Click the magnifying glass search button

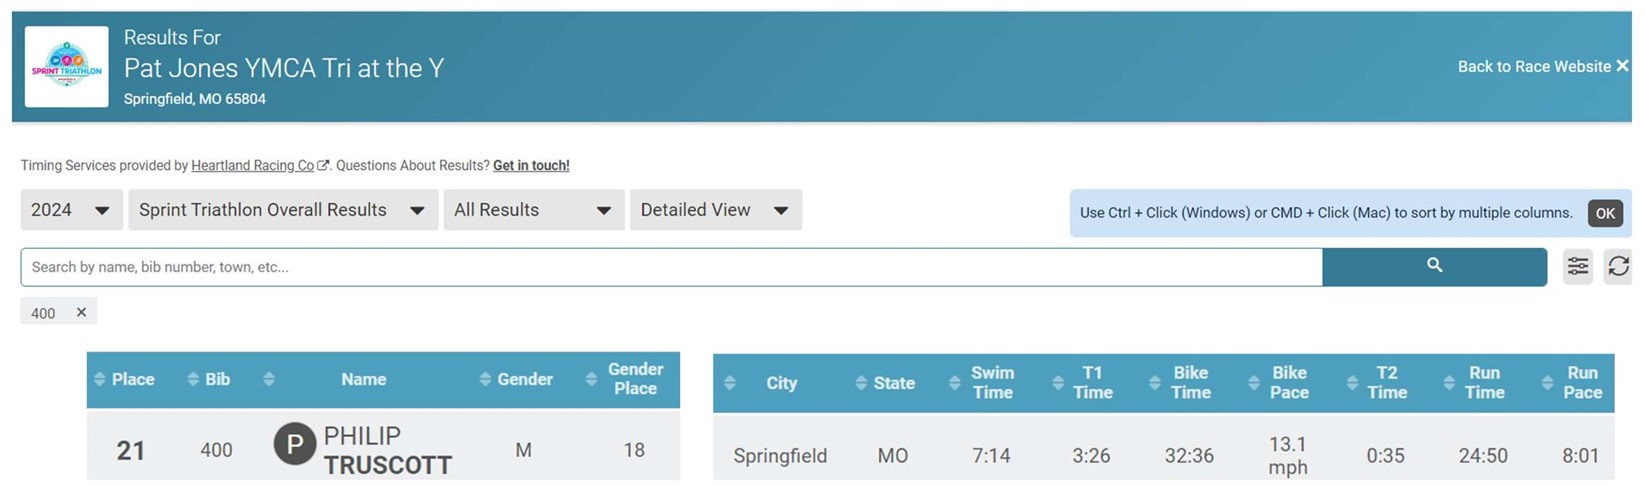coord(1434,266)
